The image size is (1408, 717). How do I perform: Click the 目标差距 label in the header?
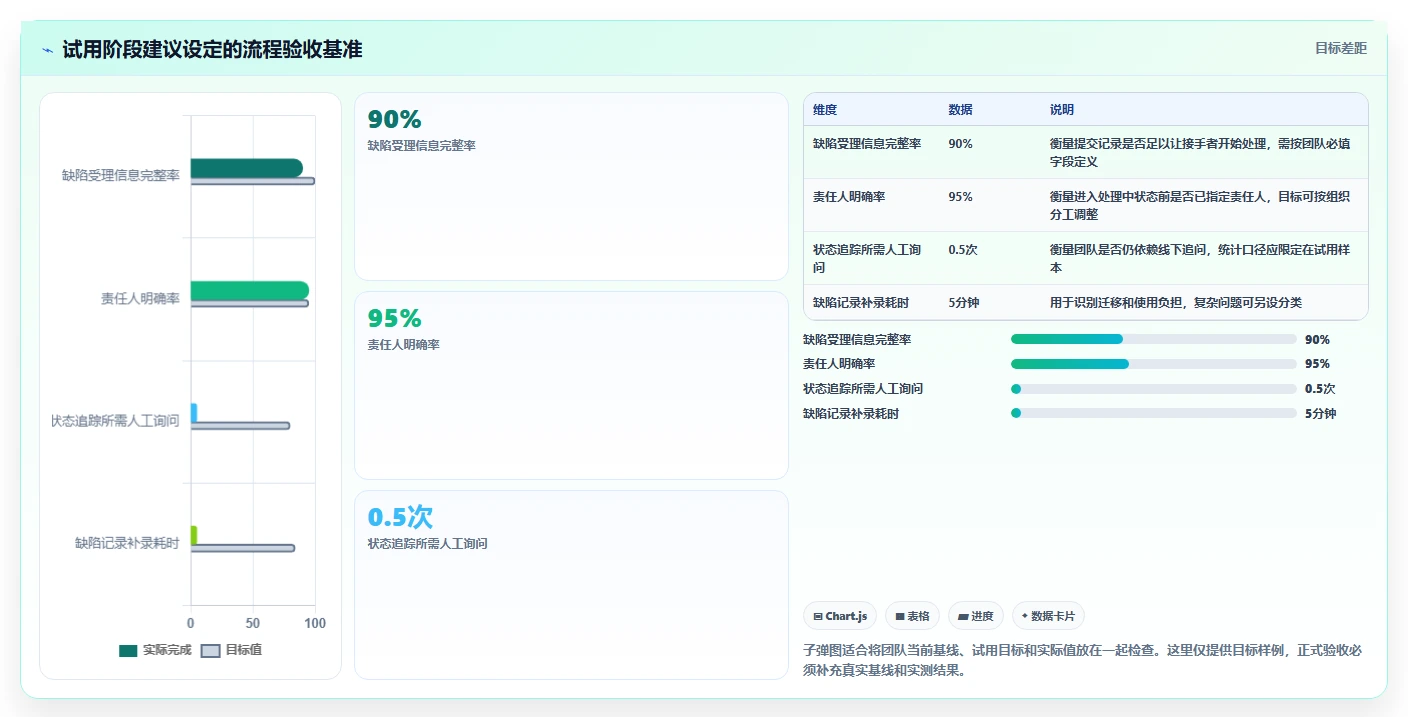(1340, 48)
